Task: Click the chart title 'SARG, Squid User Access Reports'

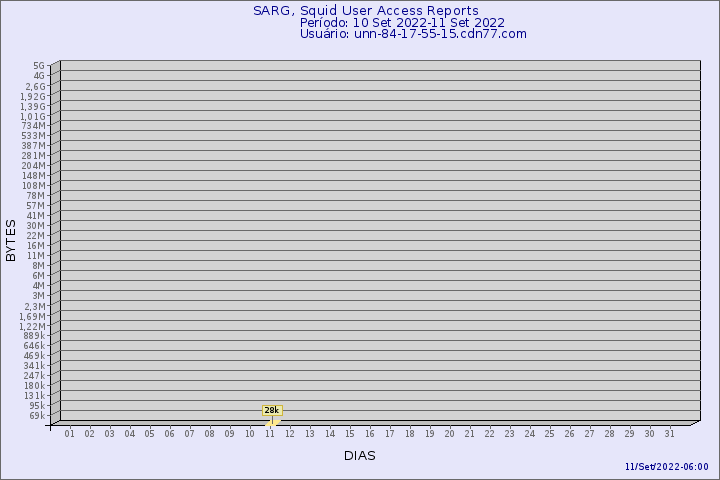Action: point(366,11)
